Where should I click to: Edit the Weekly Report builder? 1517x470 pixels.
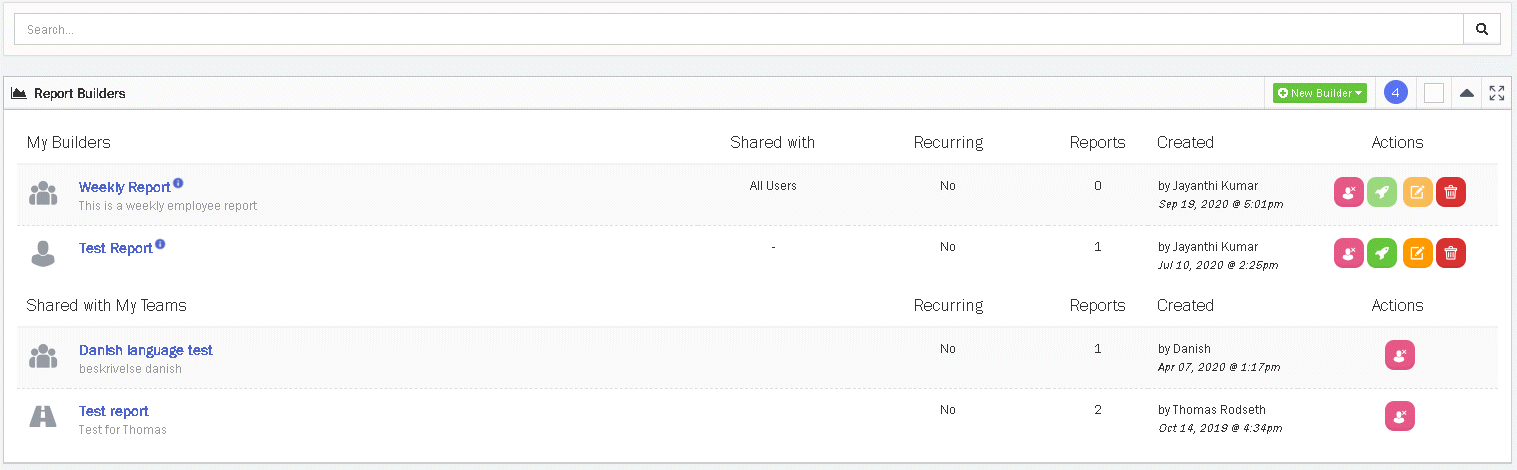1417,192
